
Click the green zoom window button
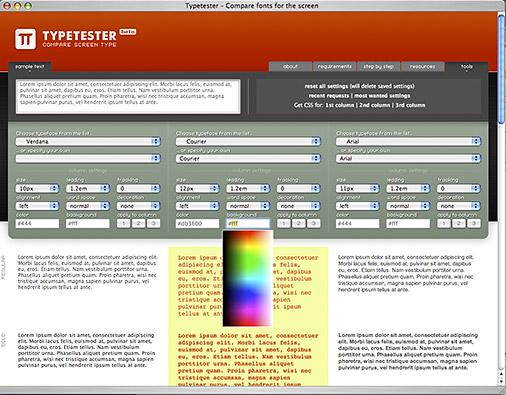tap(28, 6)
